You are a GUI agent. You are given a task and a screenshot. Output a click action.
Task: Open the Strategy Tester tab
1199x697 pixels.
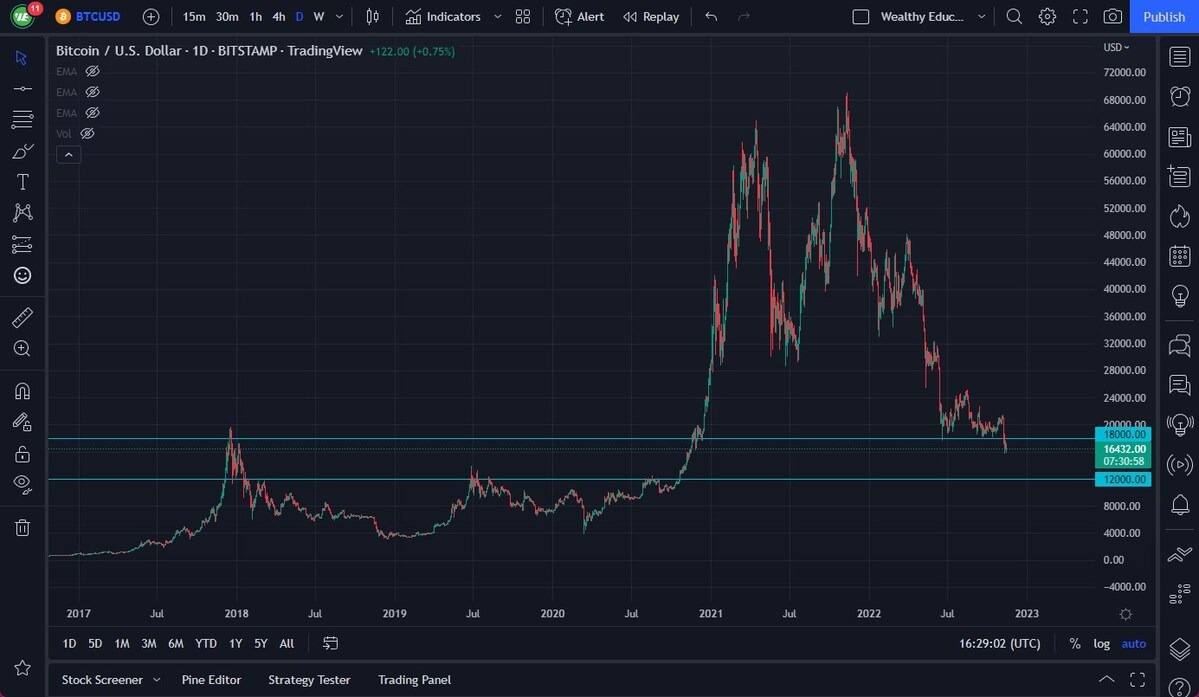(309, 679)
